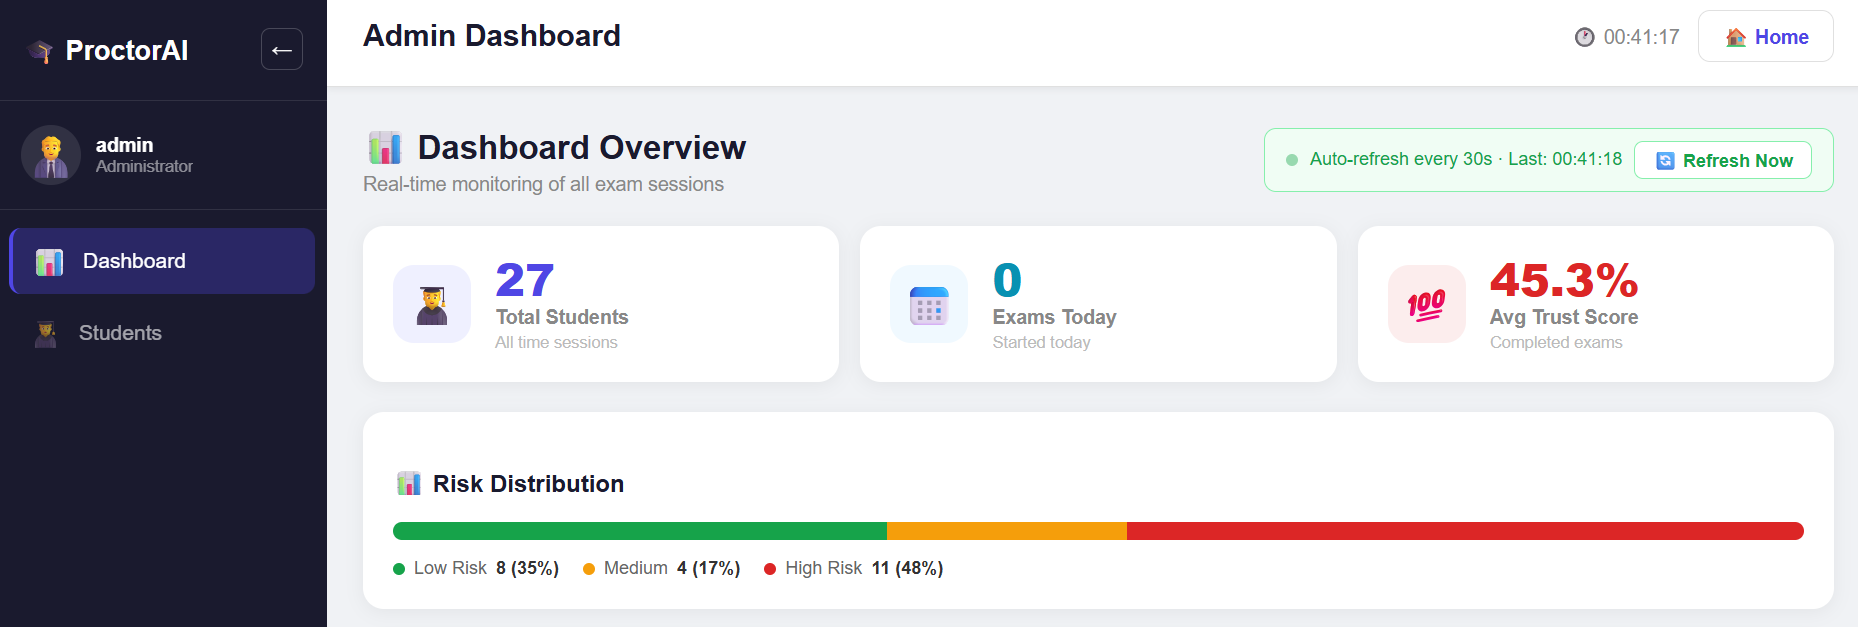1858x627 pixels.
Task: Click the Dashboard Overview chart icon
Action: (x=385, y=148)
